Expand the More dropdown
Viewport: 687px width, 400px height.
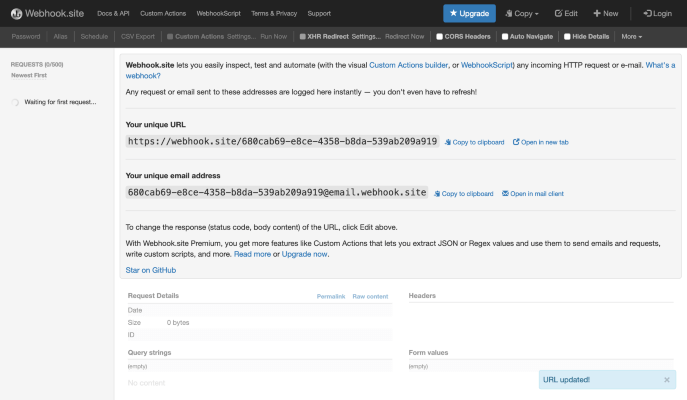tap(631, 36)
